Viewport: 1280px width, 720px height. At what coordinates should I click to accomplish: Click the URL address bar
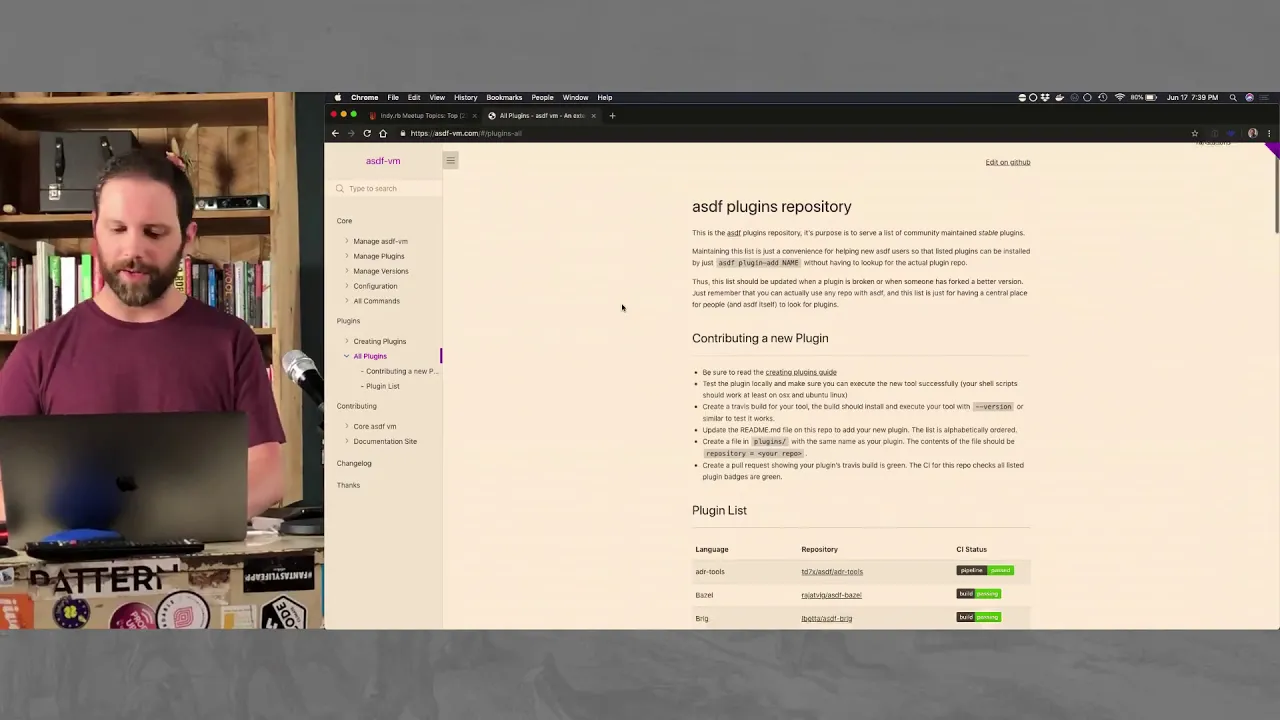[x=790, y=133]
